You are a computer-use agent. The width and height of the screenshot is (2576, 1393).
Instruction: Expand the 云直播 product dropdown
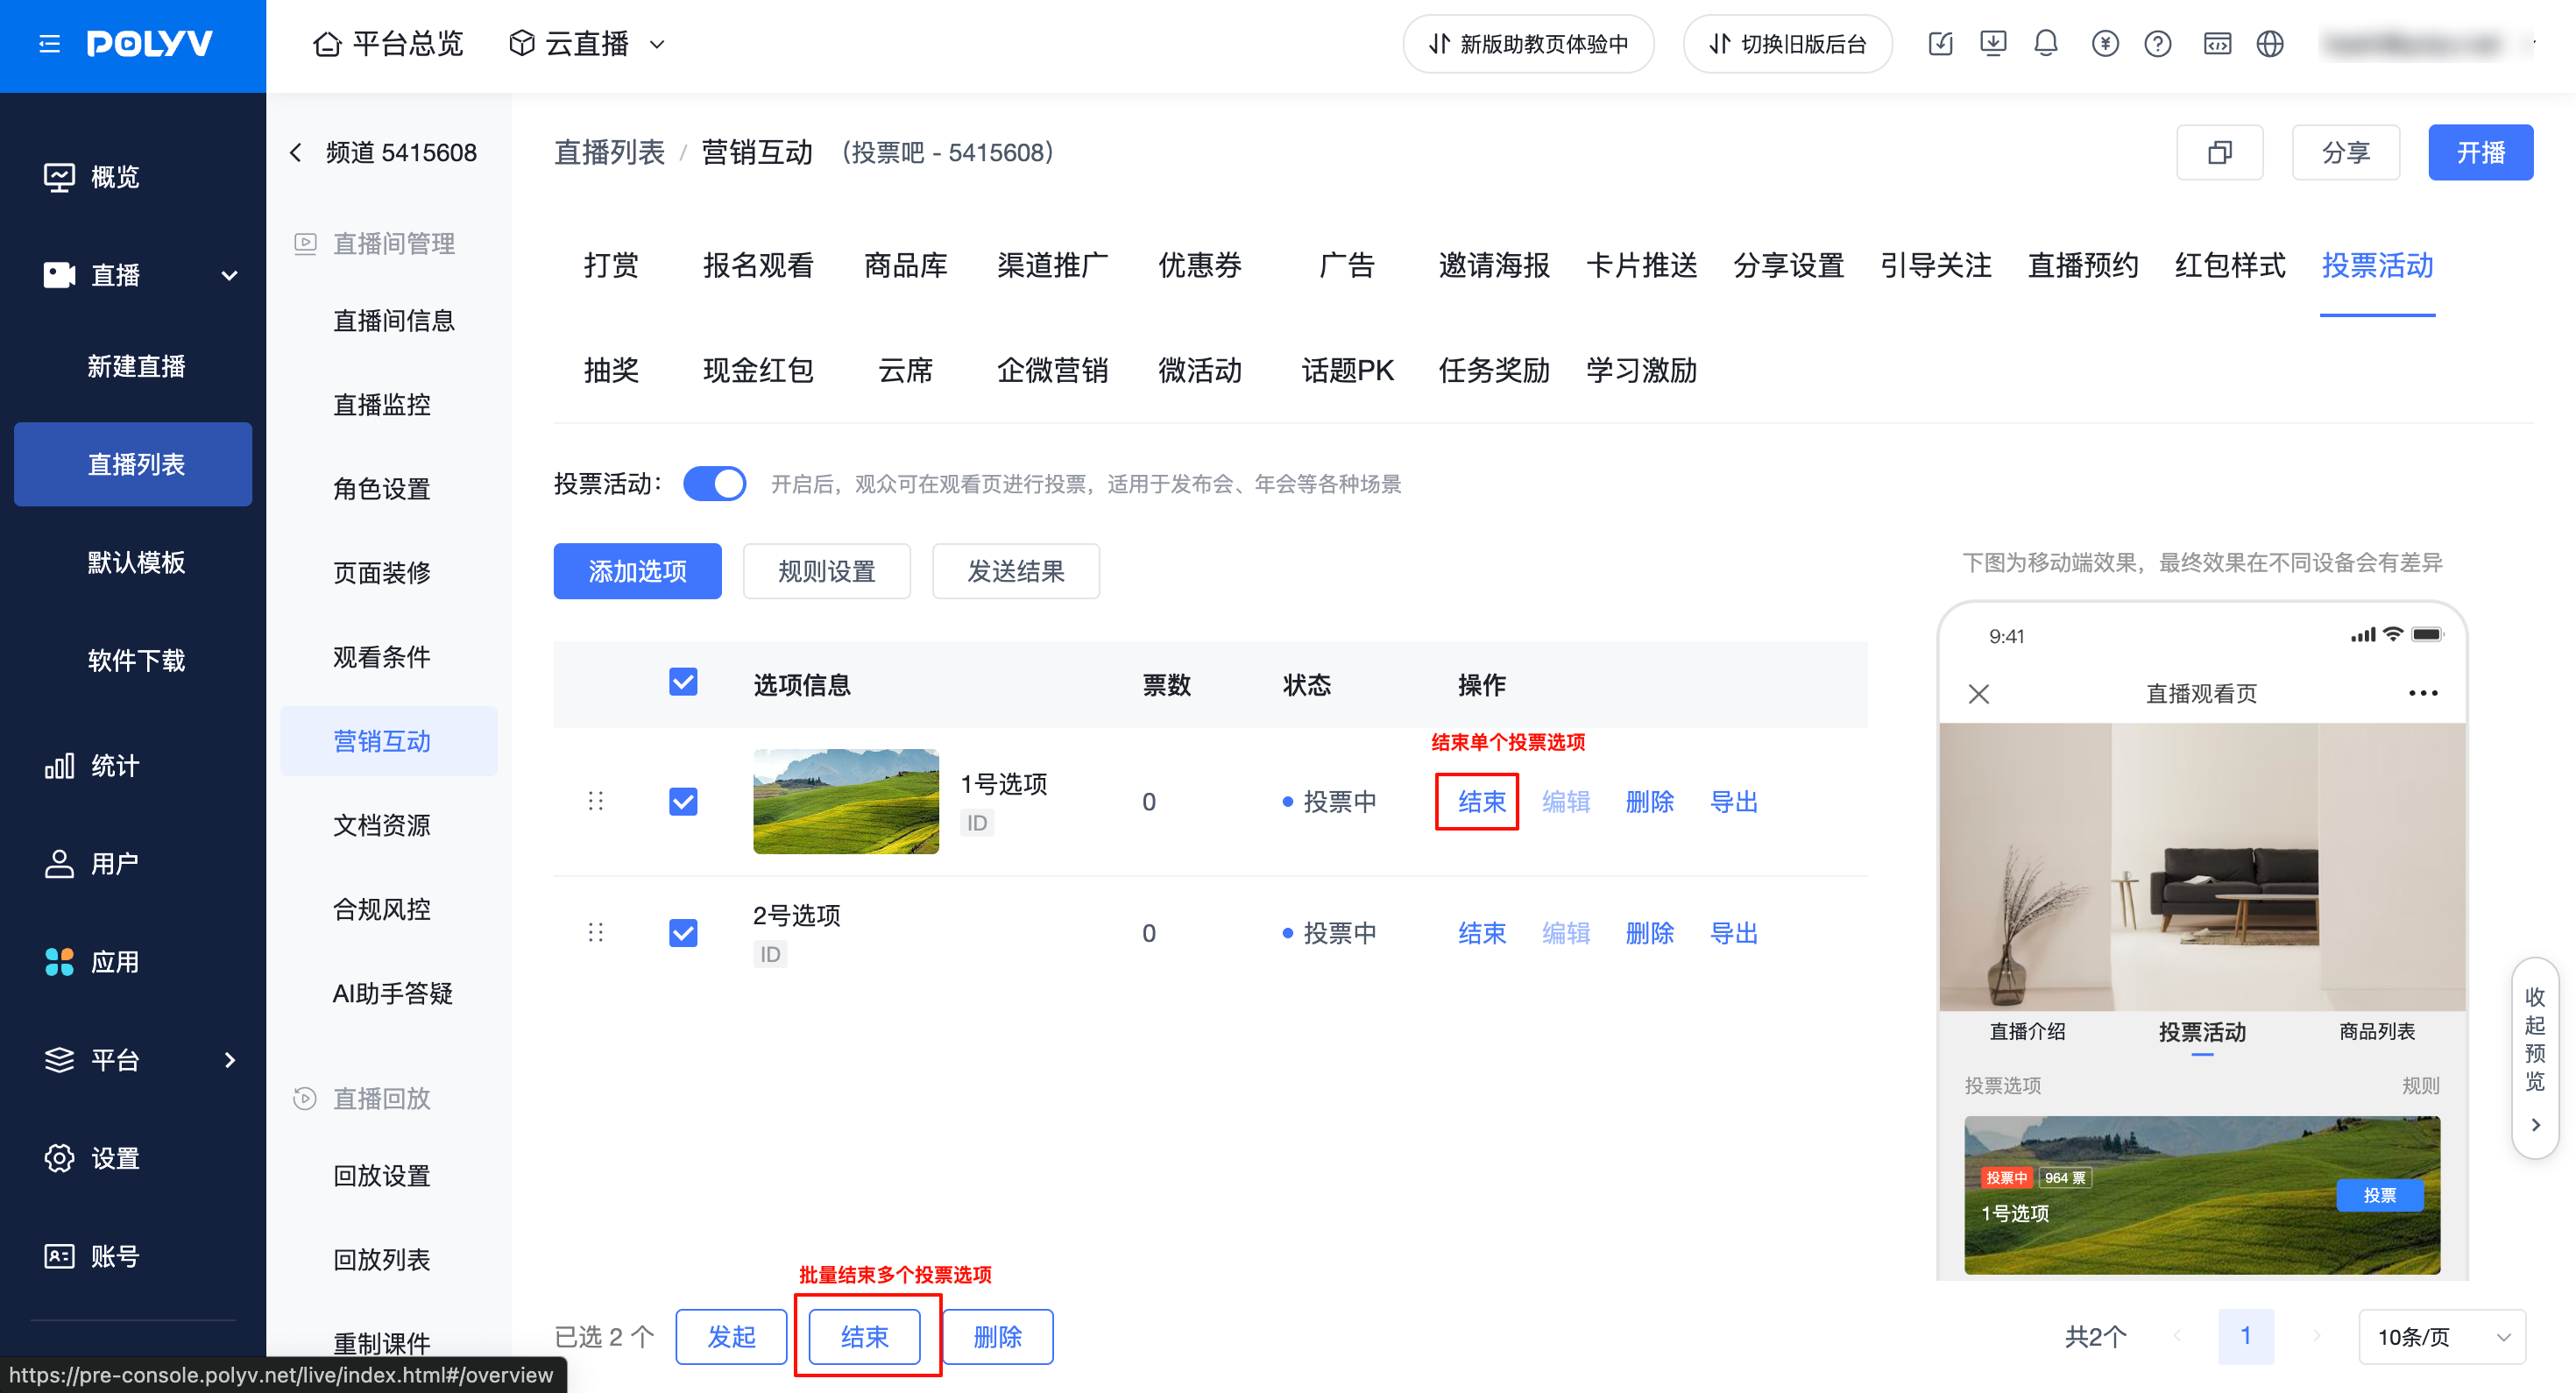587,44
